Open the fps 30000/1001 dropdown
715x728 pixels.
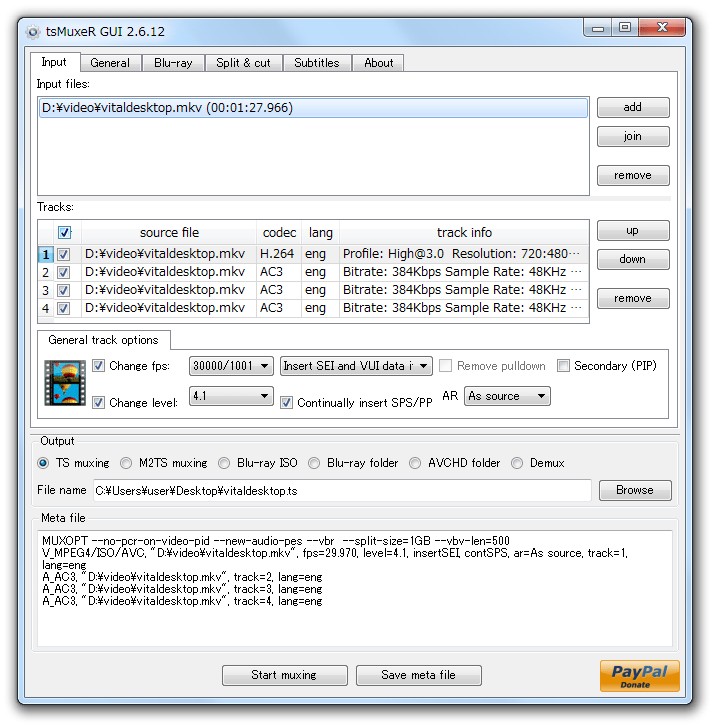pyautogui.click(x=231, y=366)
